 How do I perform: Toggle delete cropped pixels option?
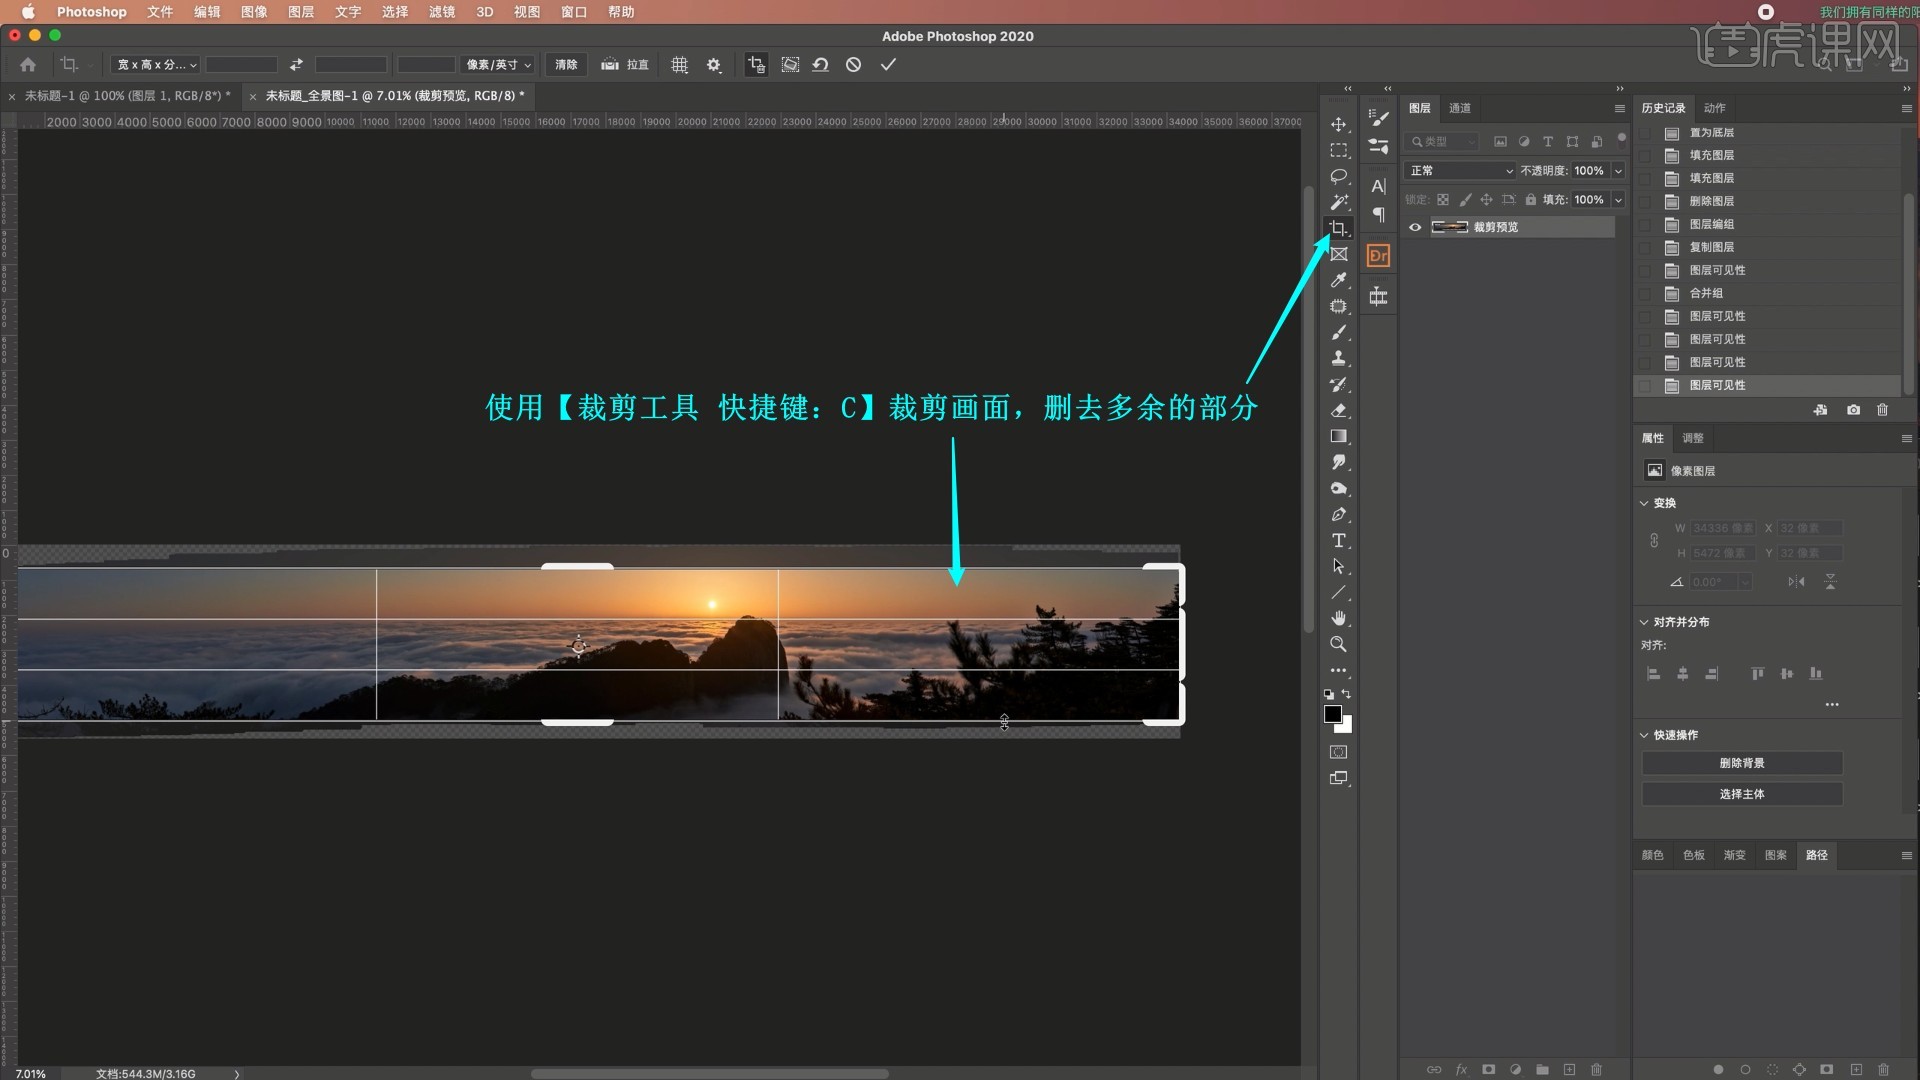point(756,64)
